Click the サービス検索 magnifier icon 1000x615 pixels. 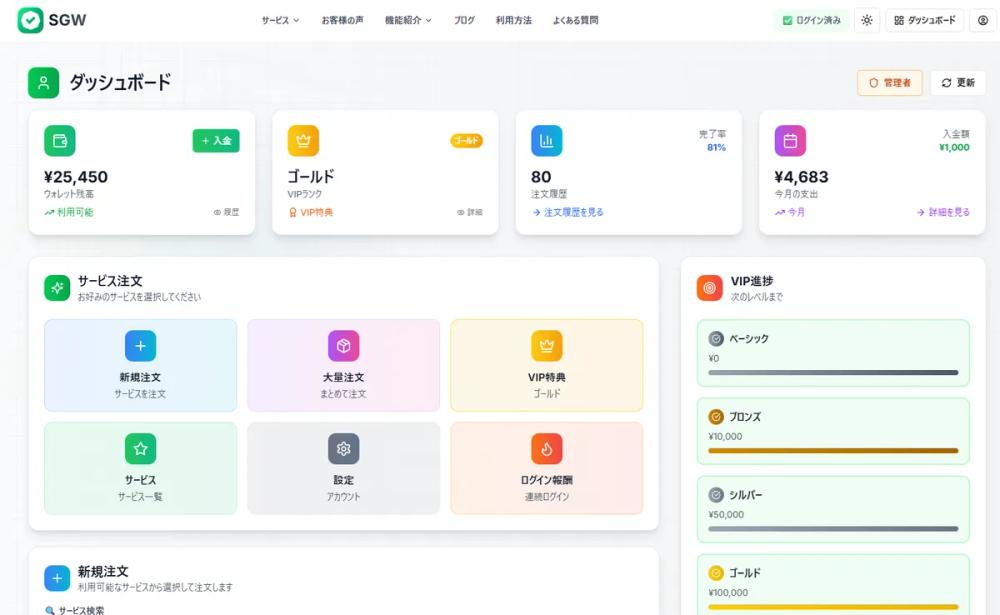(x=50, y=611)
